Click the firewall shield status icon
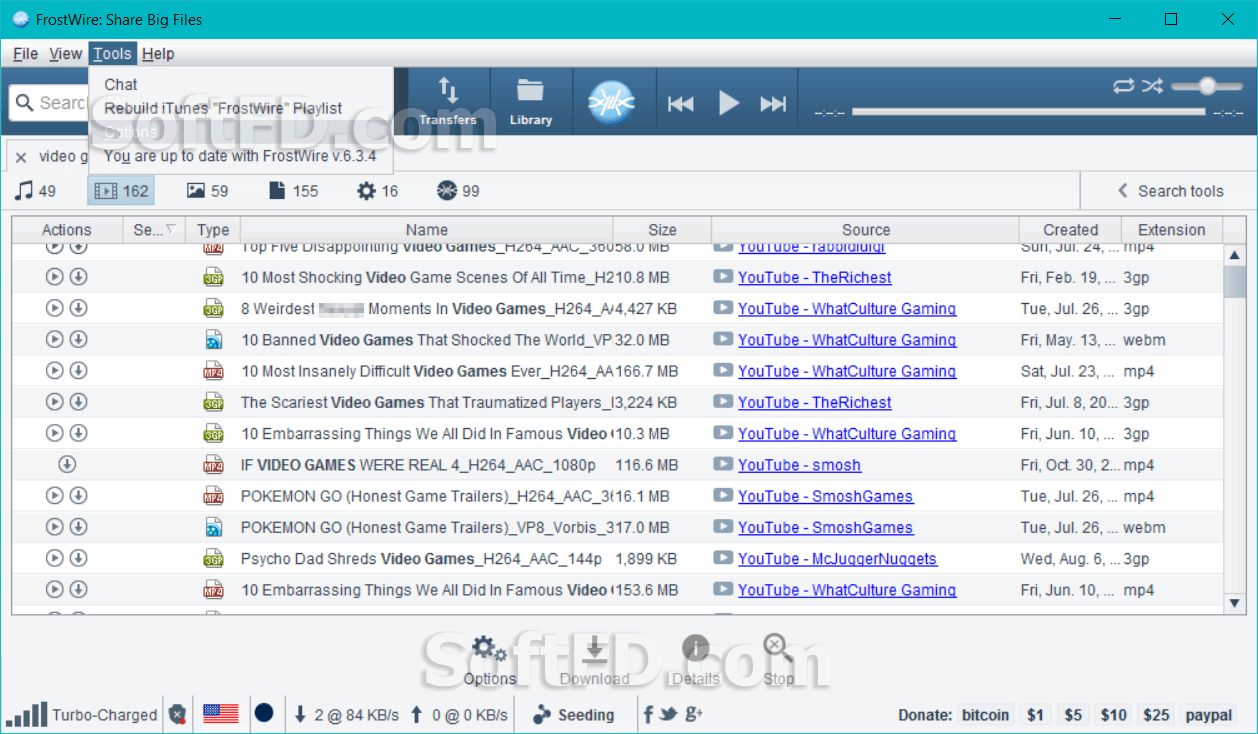This screenshot has width=1258, height=734. tap(177, 714)
